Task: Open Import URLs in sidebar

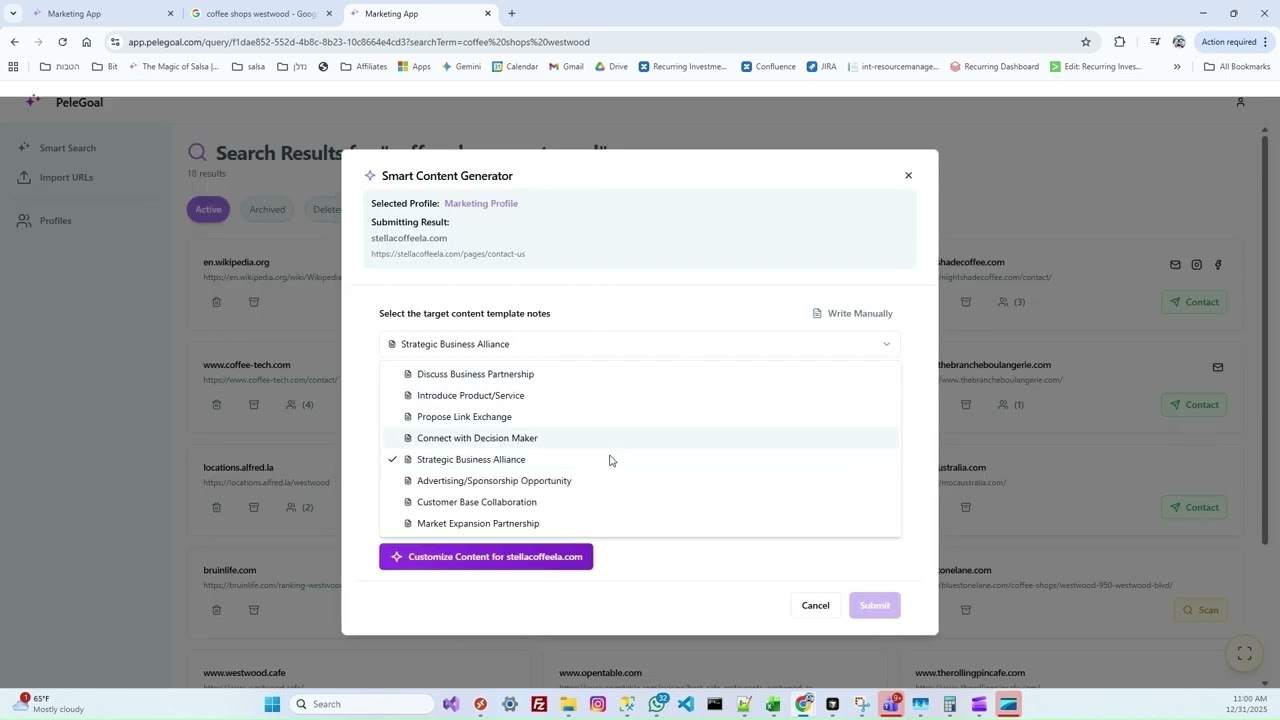Action: coord(55,177)
